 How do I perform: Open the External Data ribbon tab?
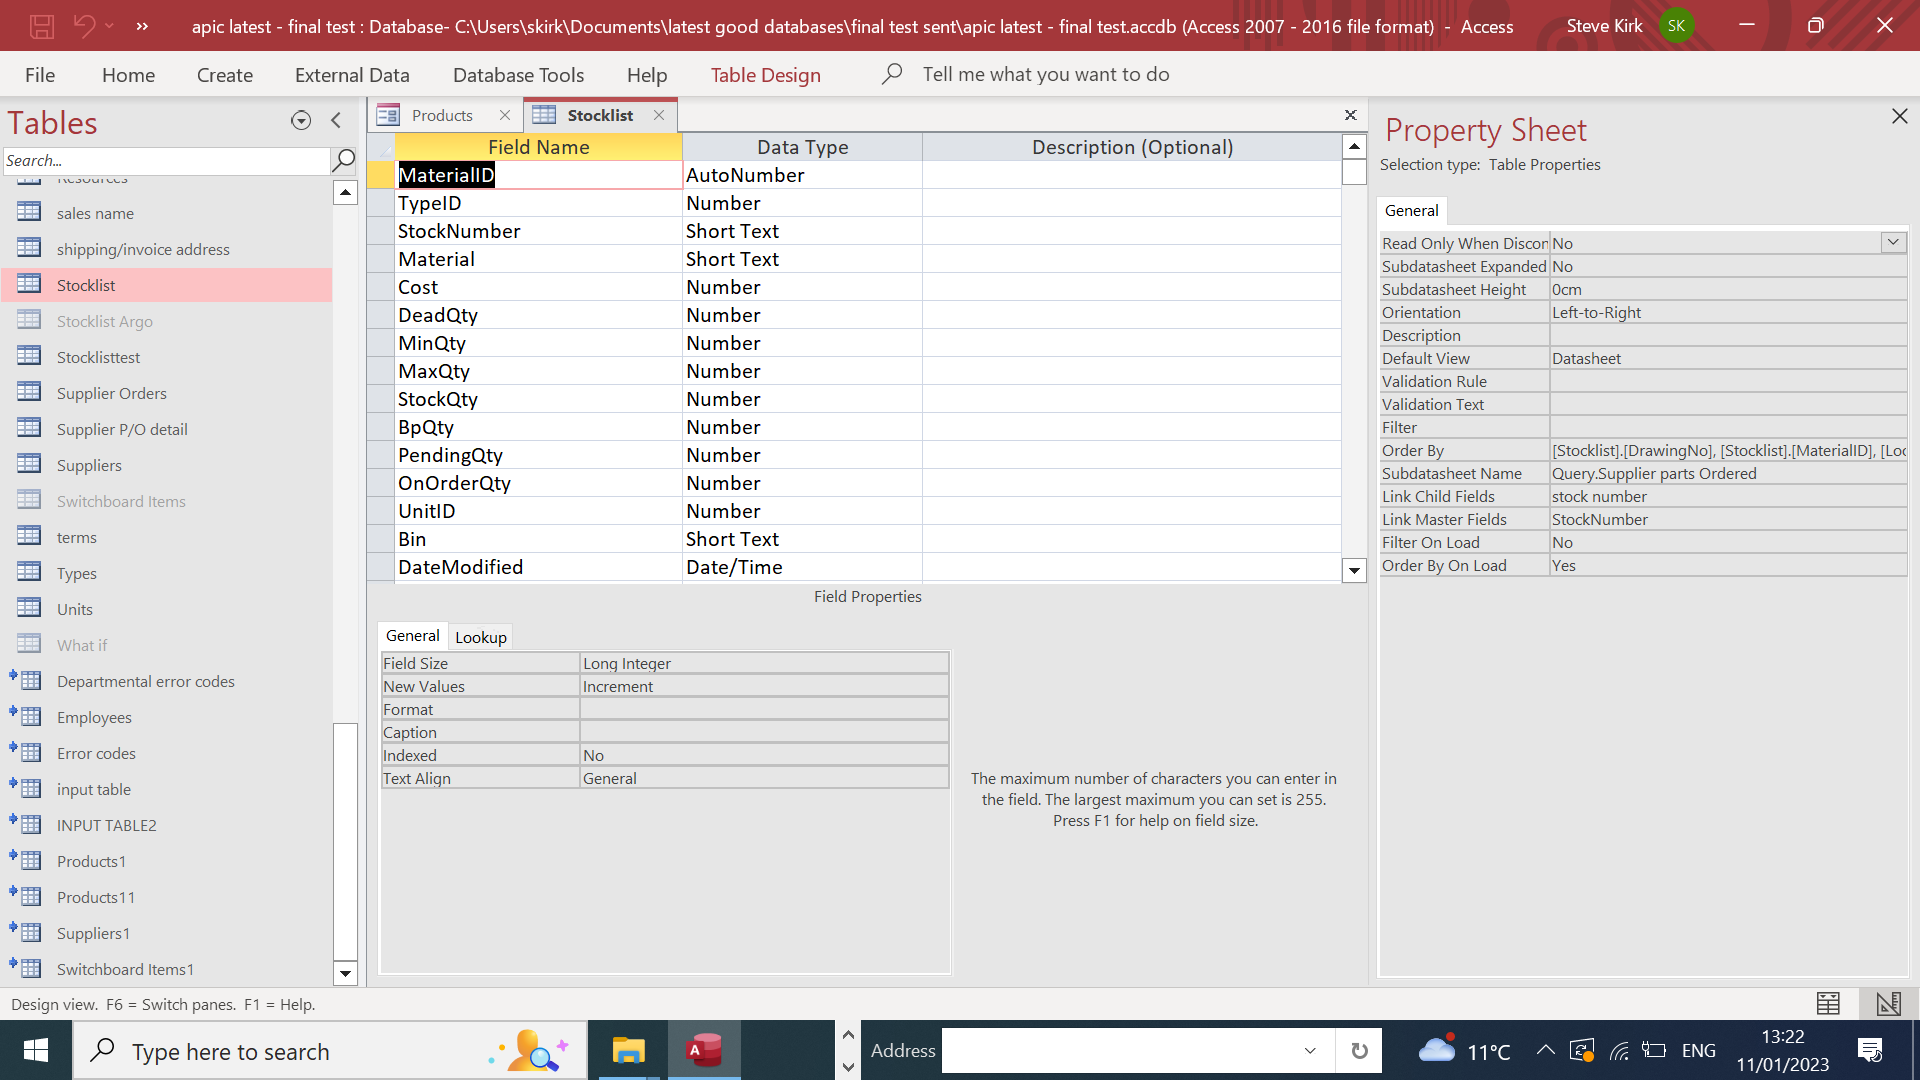352,75
